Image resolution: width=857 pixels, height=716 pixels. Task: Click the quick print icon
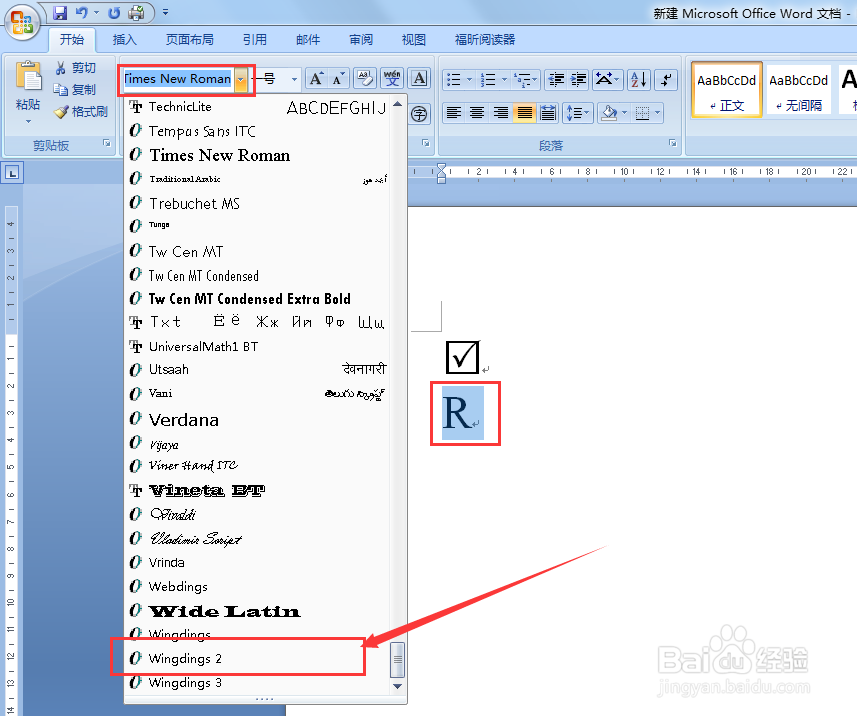(136, 13)
